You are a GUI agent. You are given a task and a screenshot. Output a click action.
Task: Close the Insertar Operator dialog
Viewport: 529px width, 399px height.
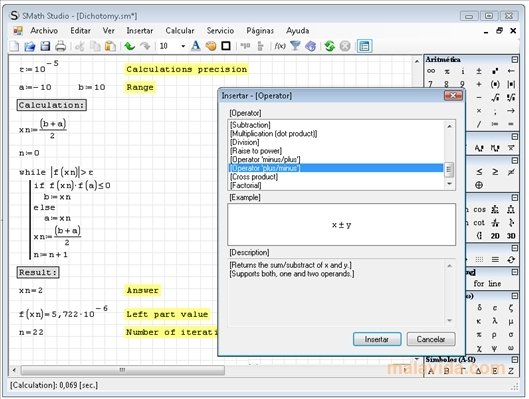pos(453,96)
